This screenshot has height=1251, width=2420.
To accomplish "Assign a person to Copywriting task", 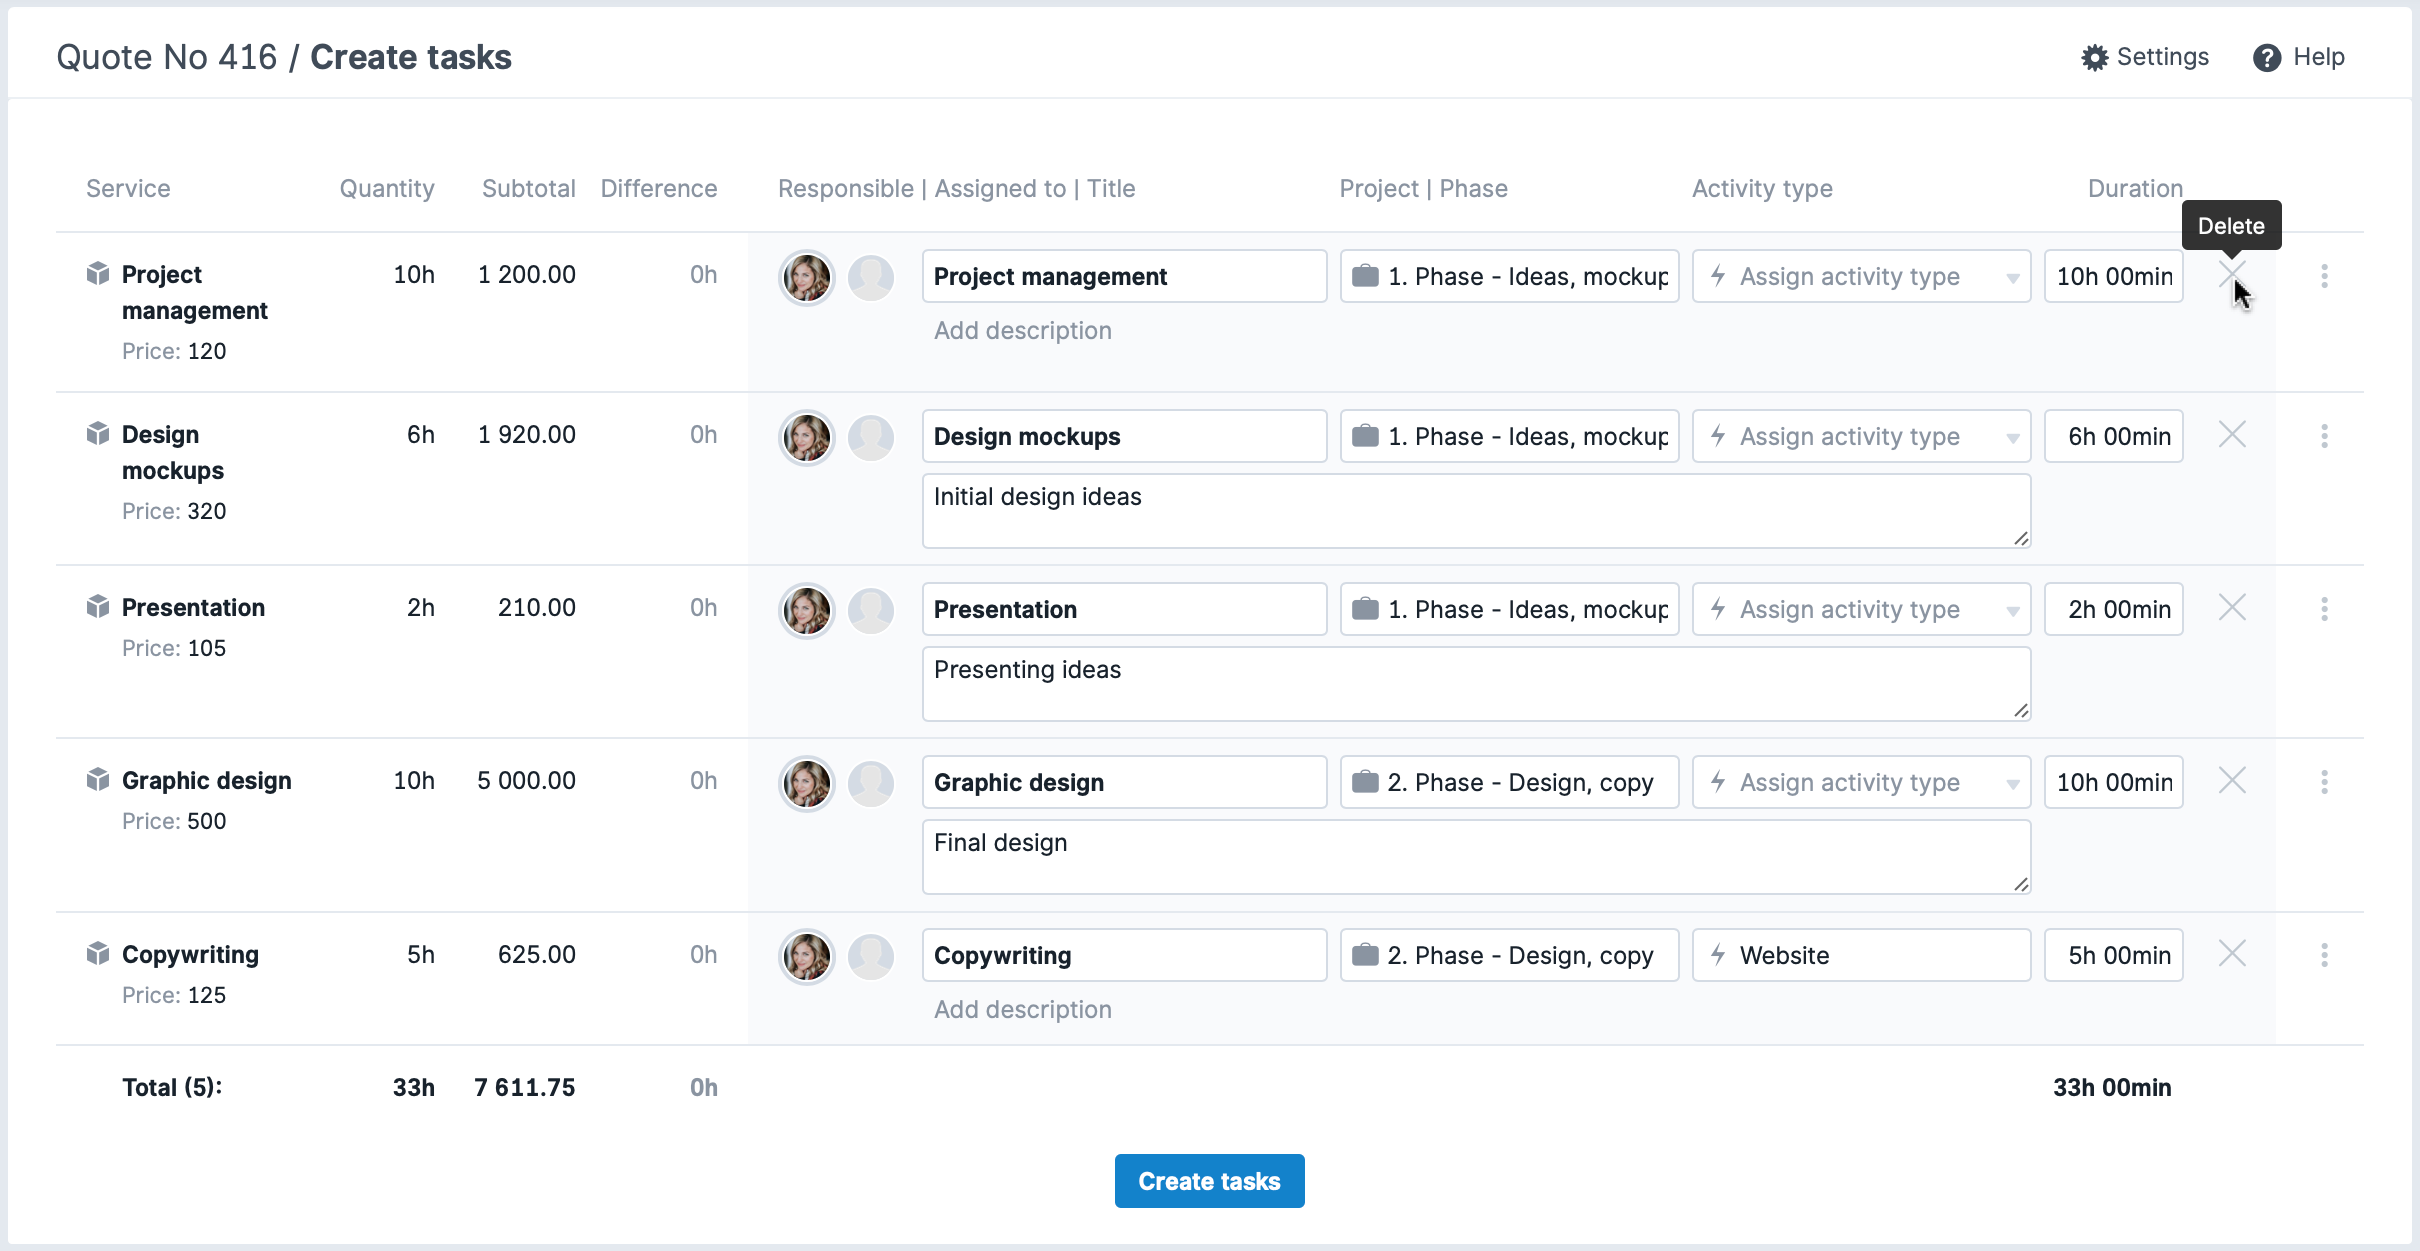I will tap(871, 957).
